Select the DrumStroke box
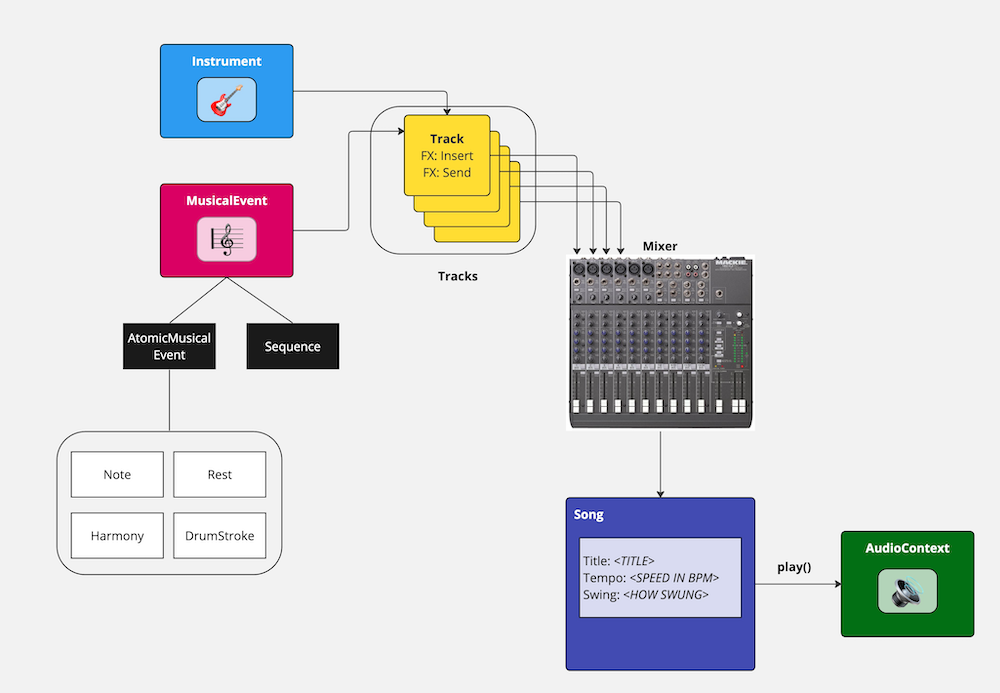This screenshot has height=693, width=1000. click(x=220, y=536)
